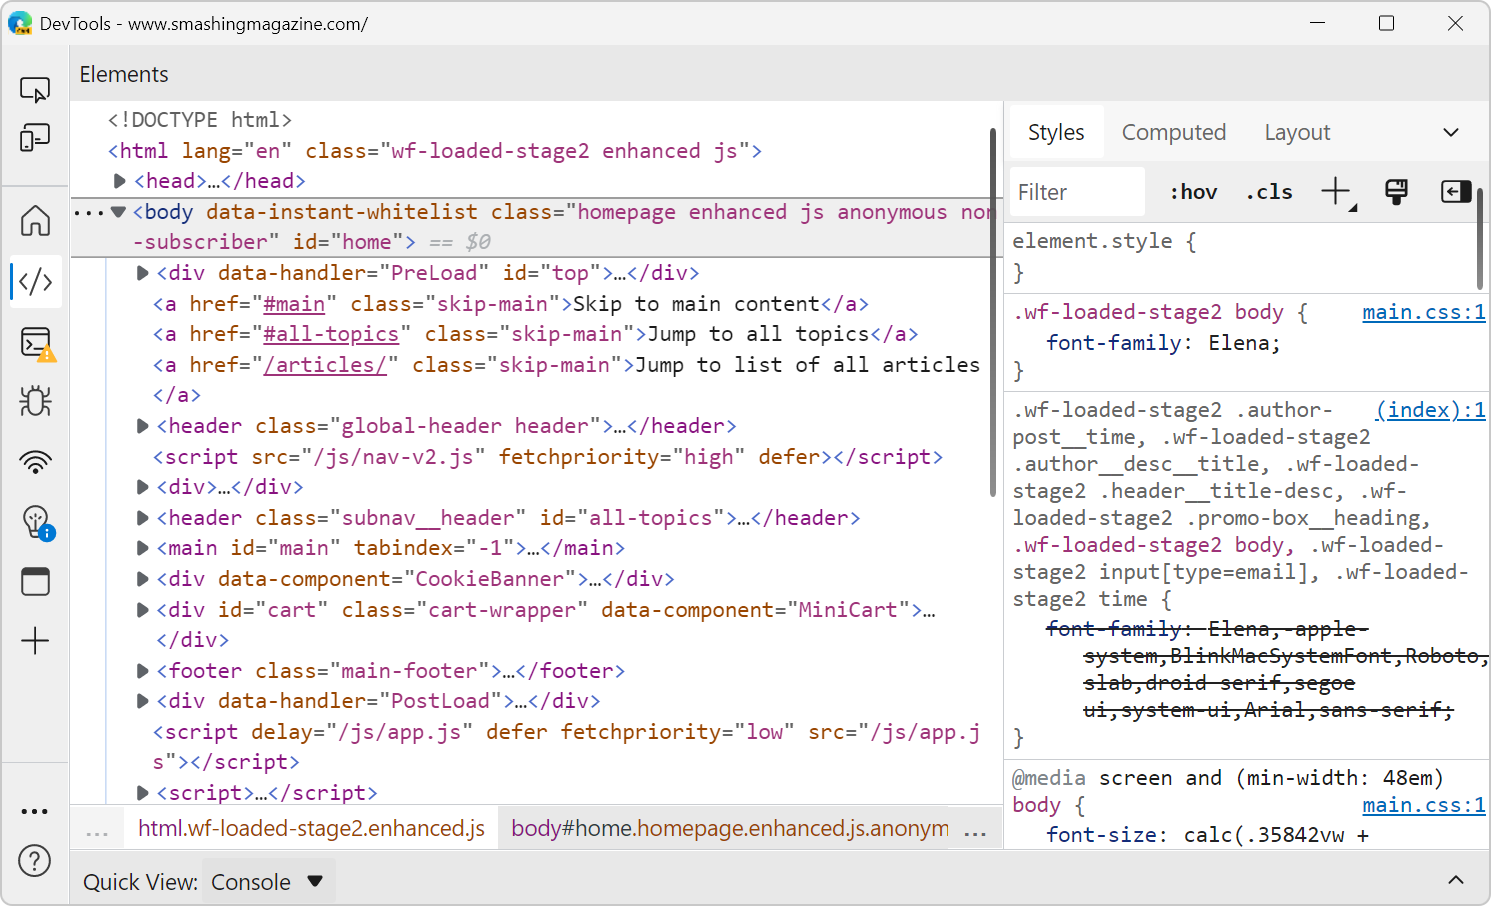
Task: Open the Application panel
Action: [x=35, y=581]
